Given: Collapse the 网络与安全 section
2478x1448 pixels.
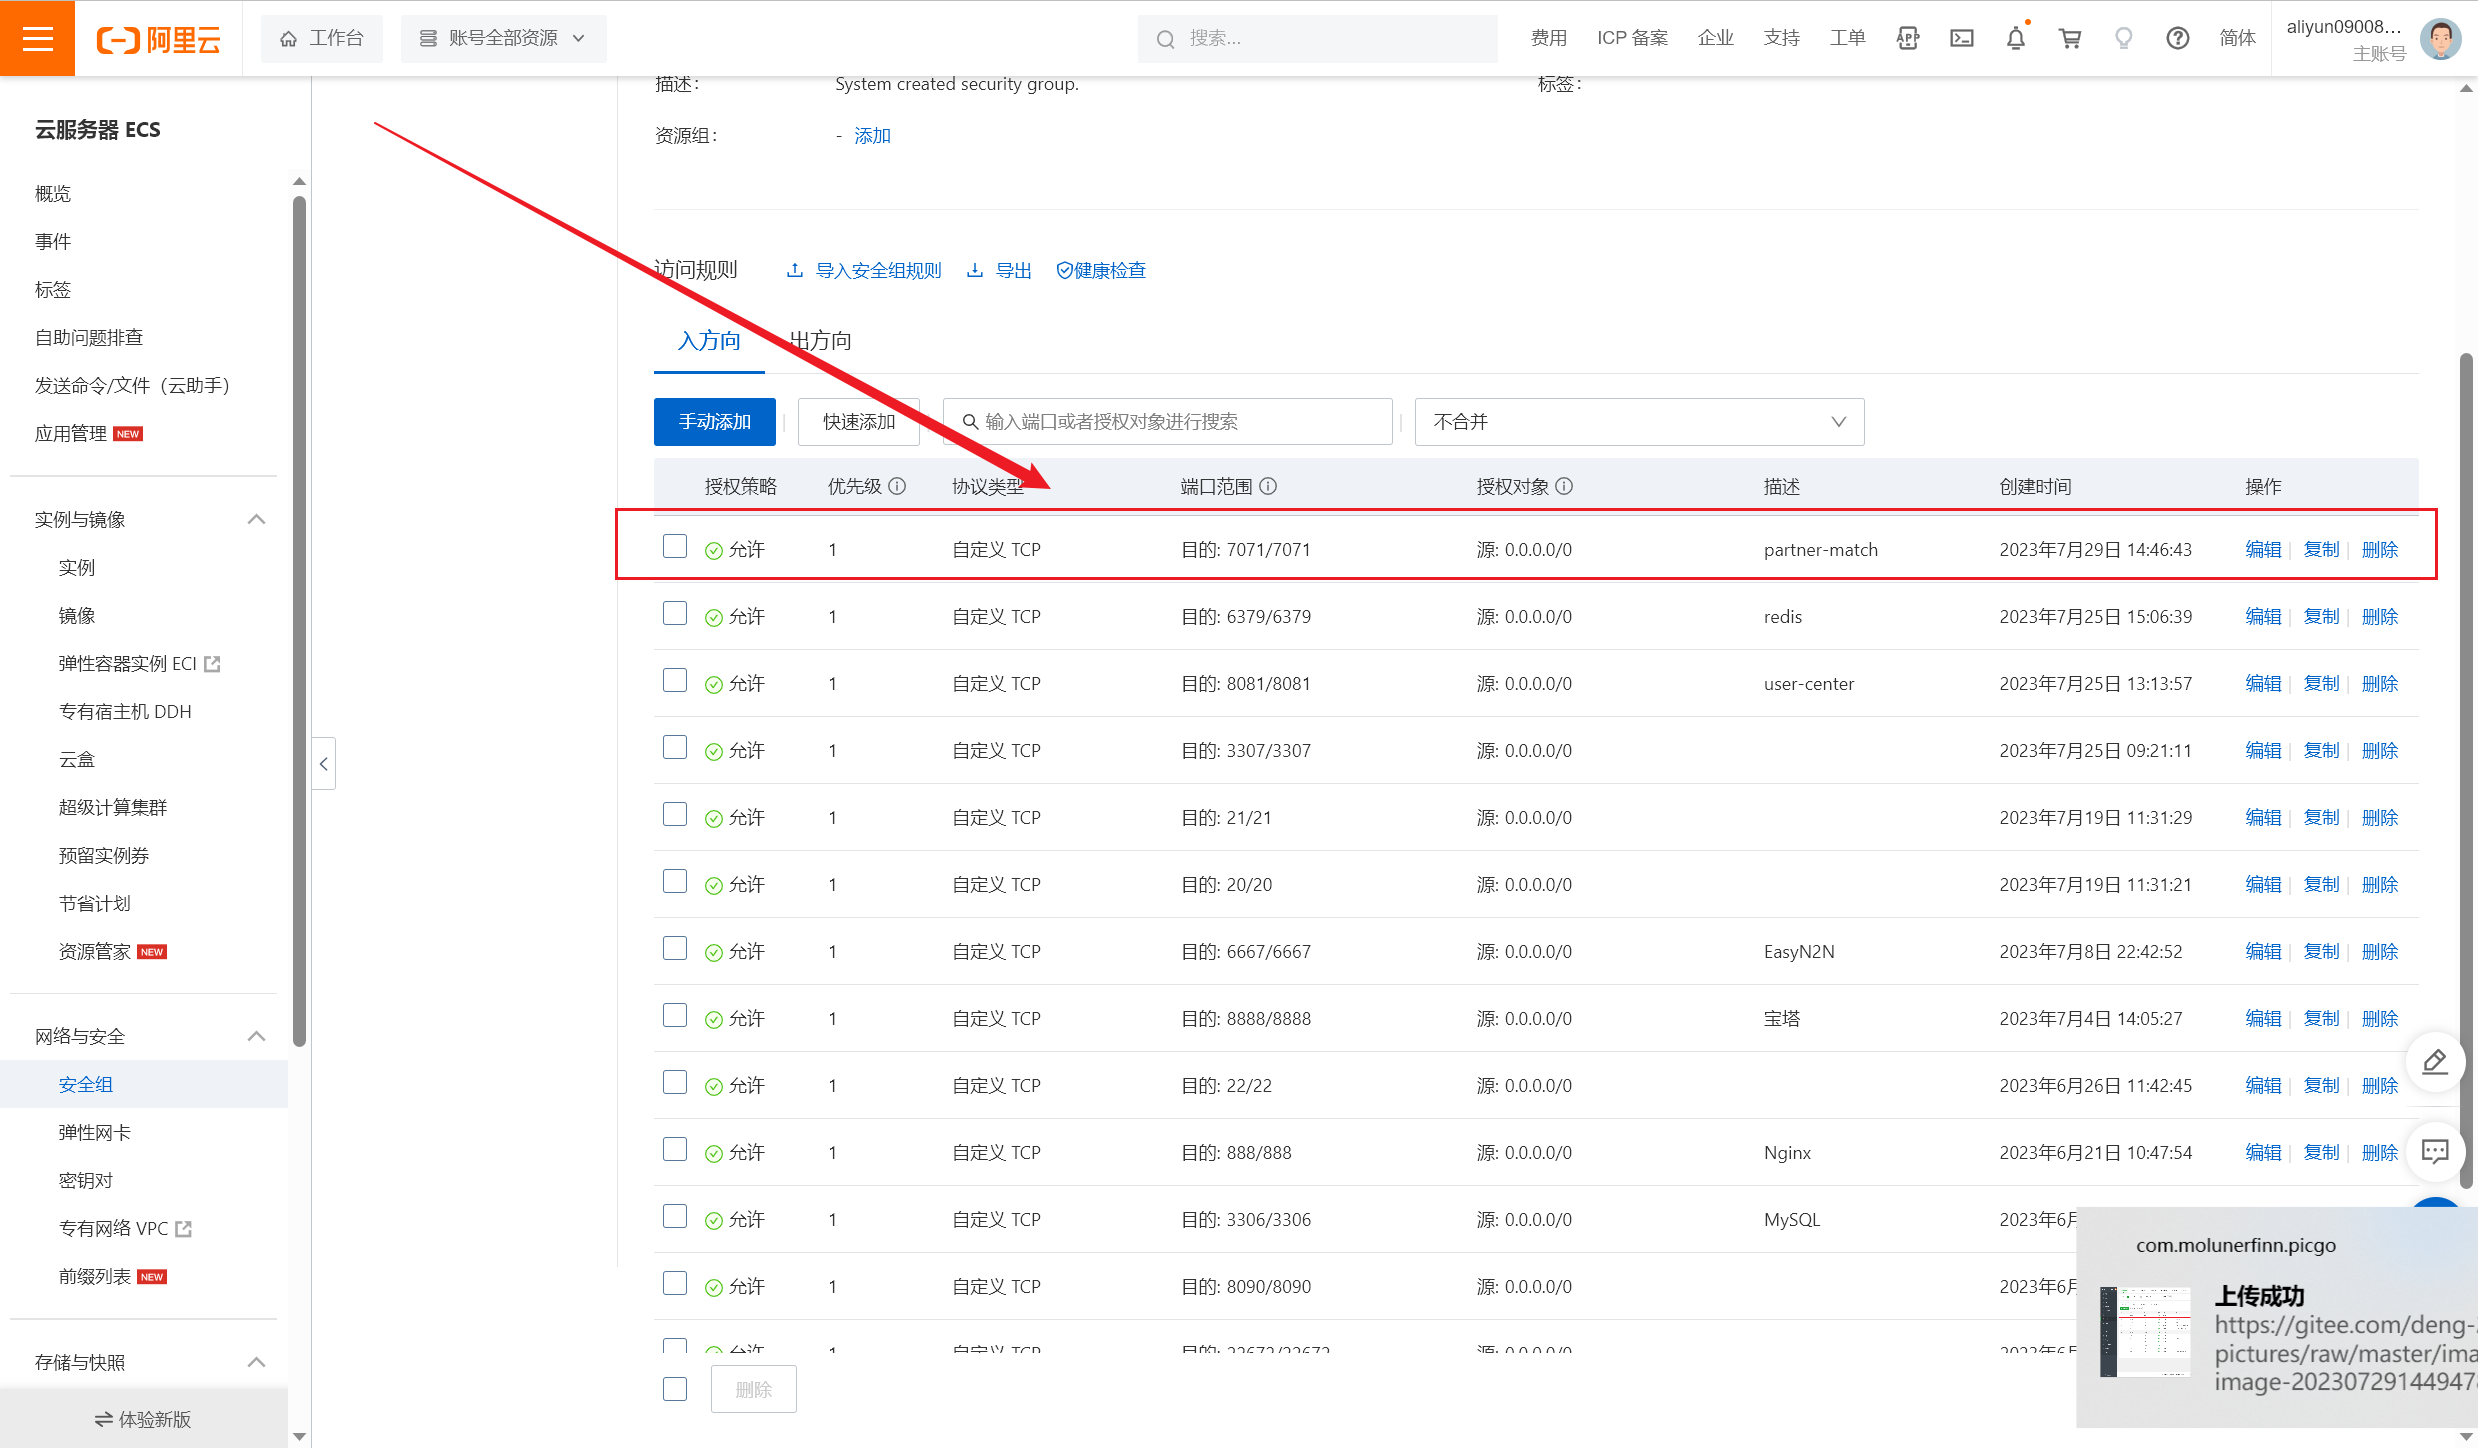Looking at the screenshot, I should click(x=256, y=1036).
